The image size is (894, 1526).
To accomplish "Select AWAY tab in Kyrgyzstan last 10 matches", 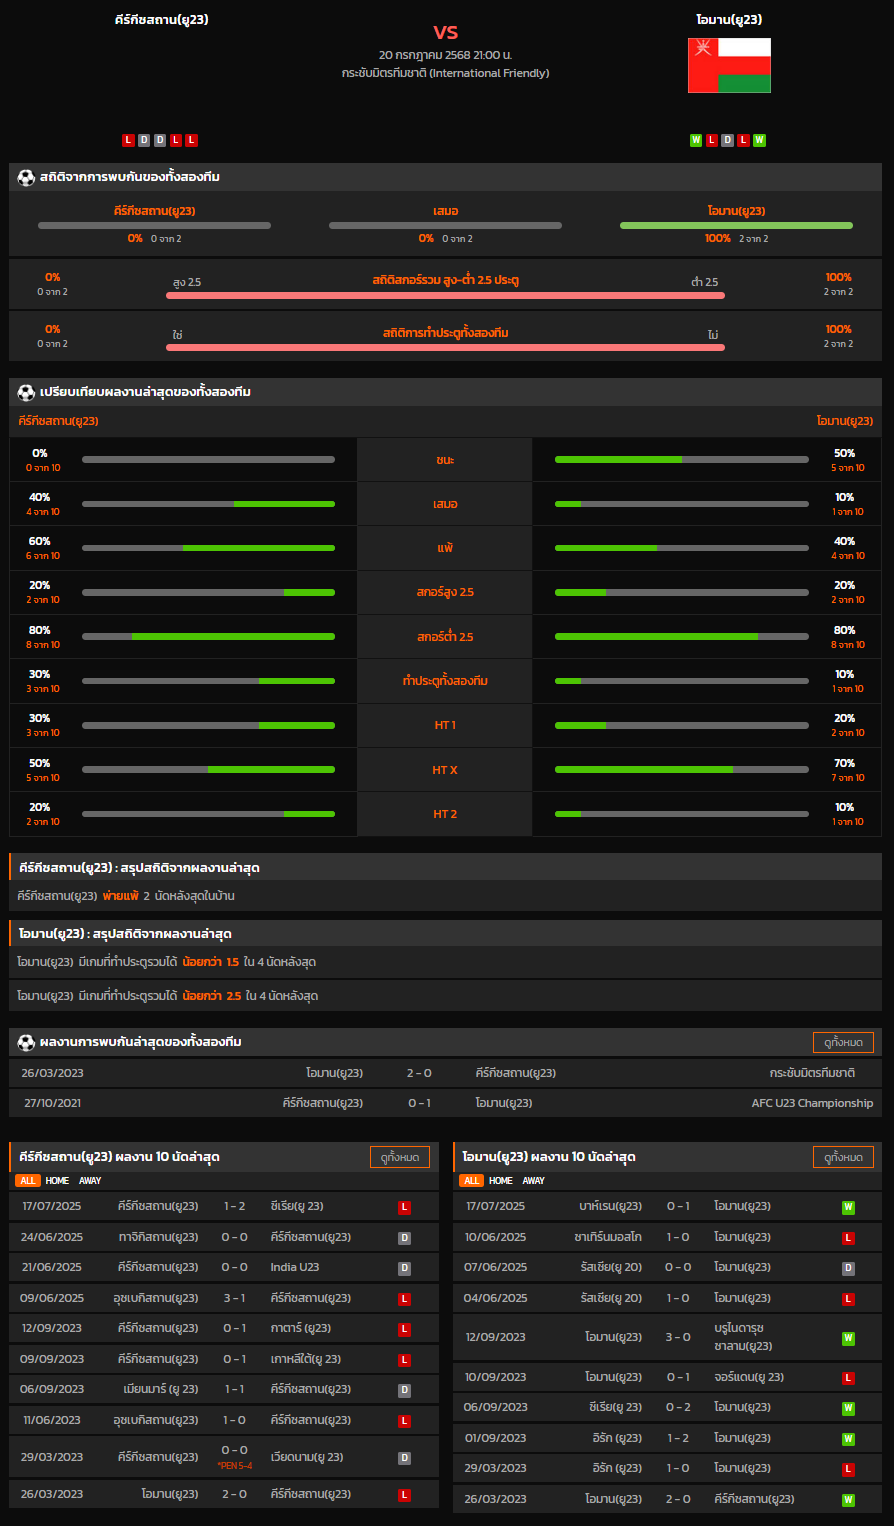I will [90, 1181].
